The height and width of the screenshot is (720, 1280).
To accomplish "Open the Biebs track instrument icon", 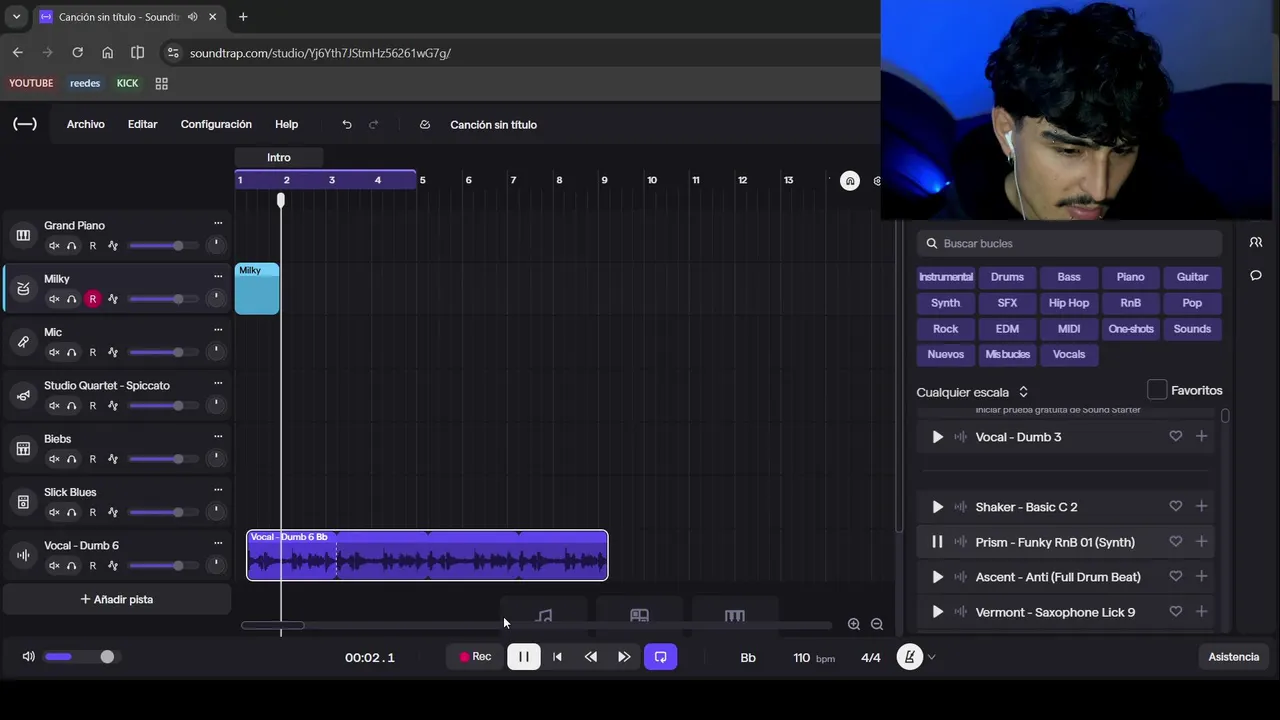I will point(23,448).
